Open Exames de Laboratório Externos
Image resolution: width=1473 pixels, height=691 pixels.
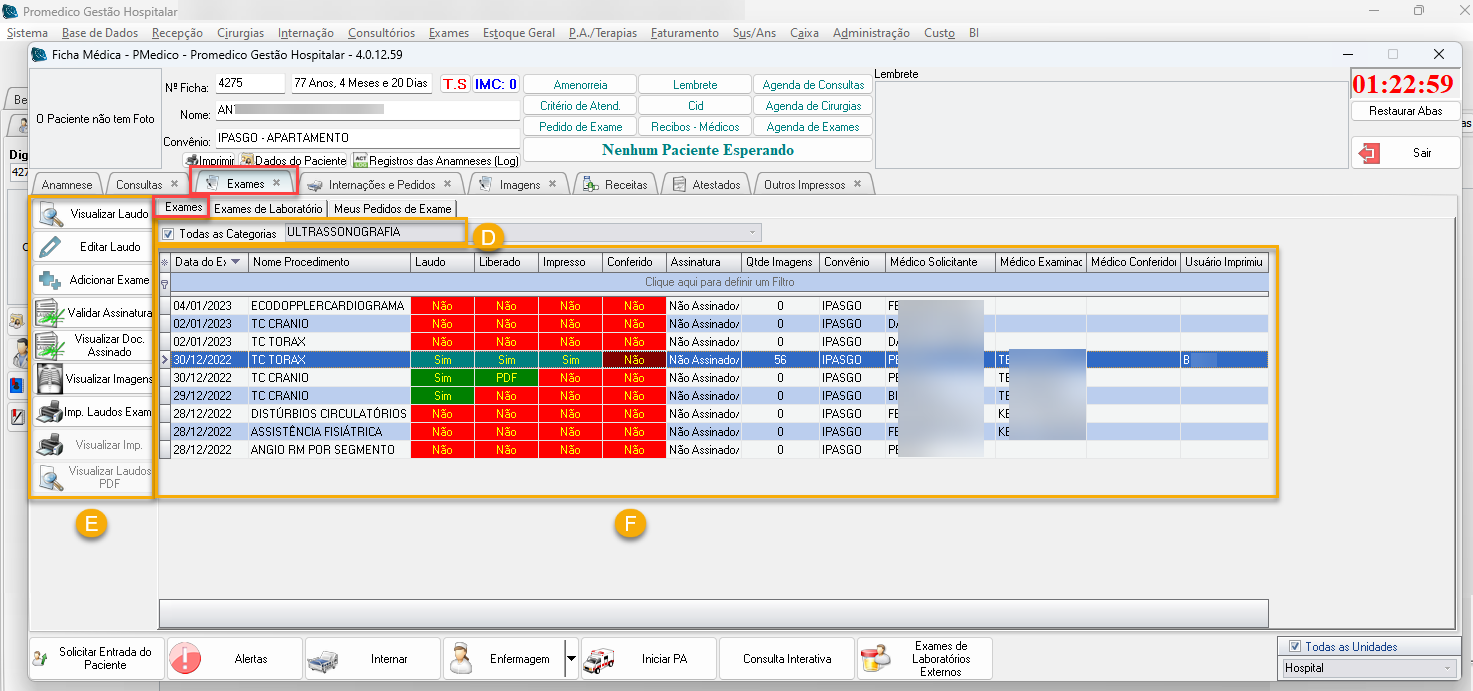coord(924,659)
